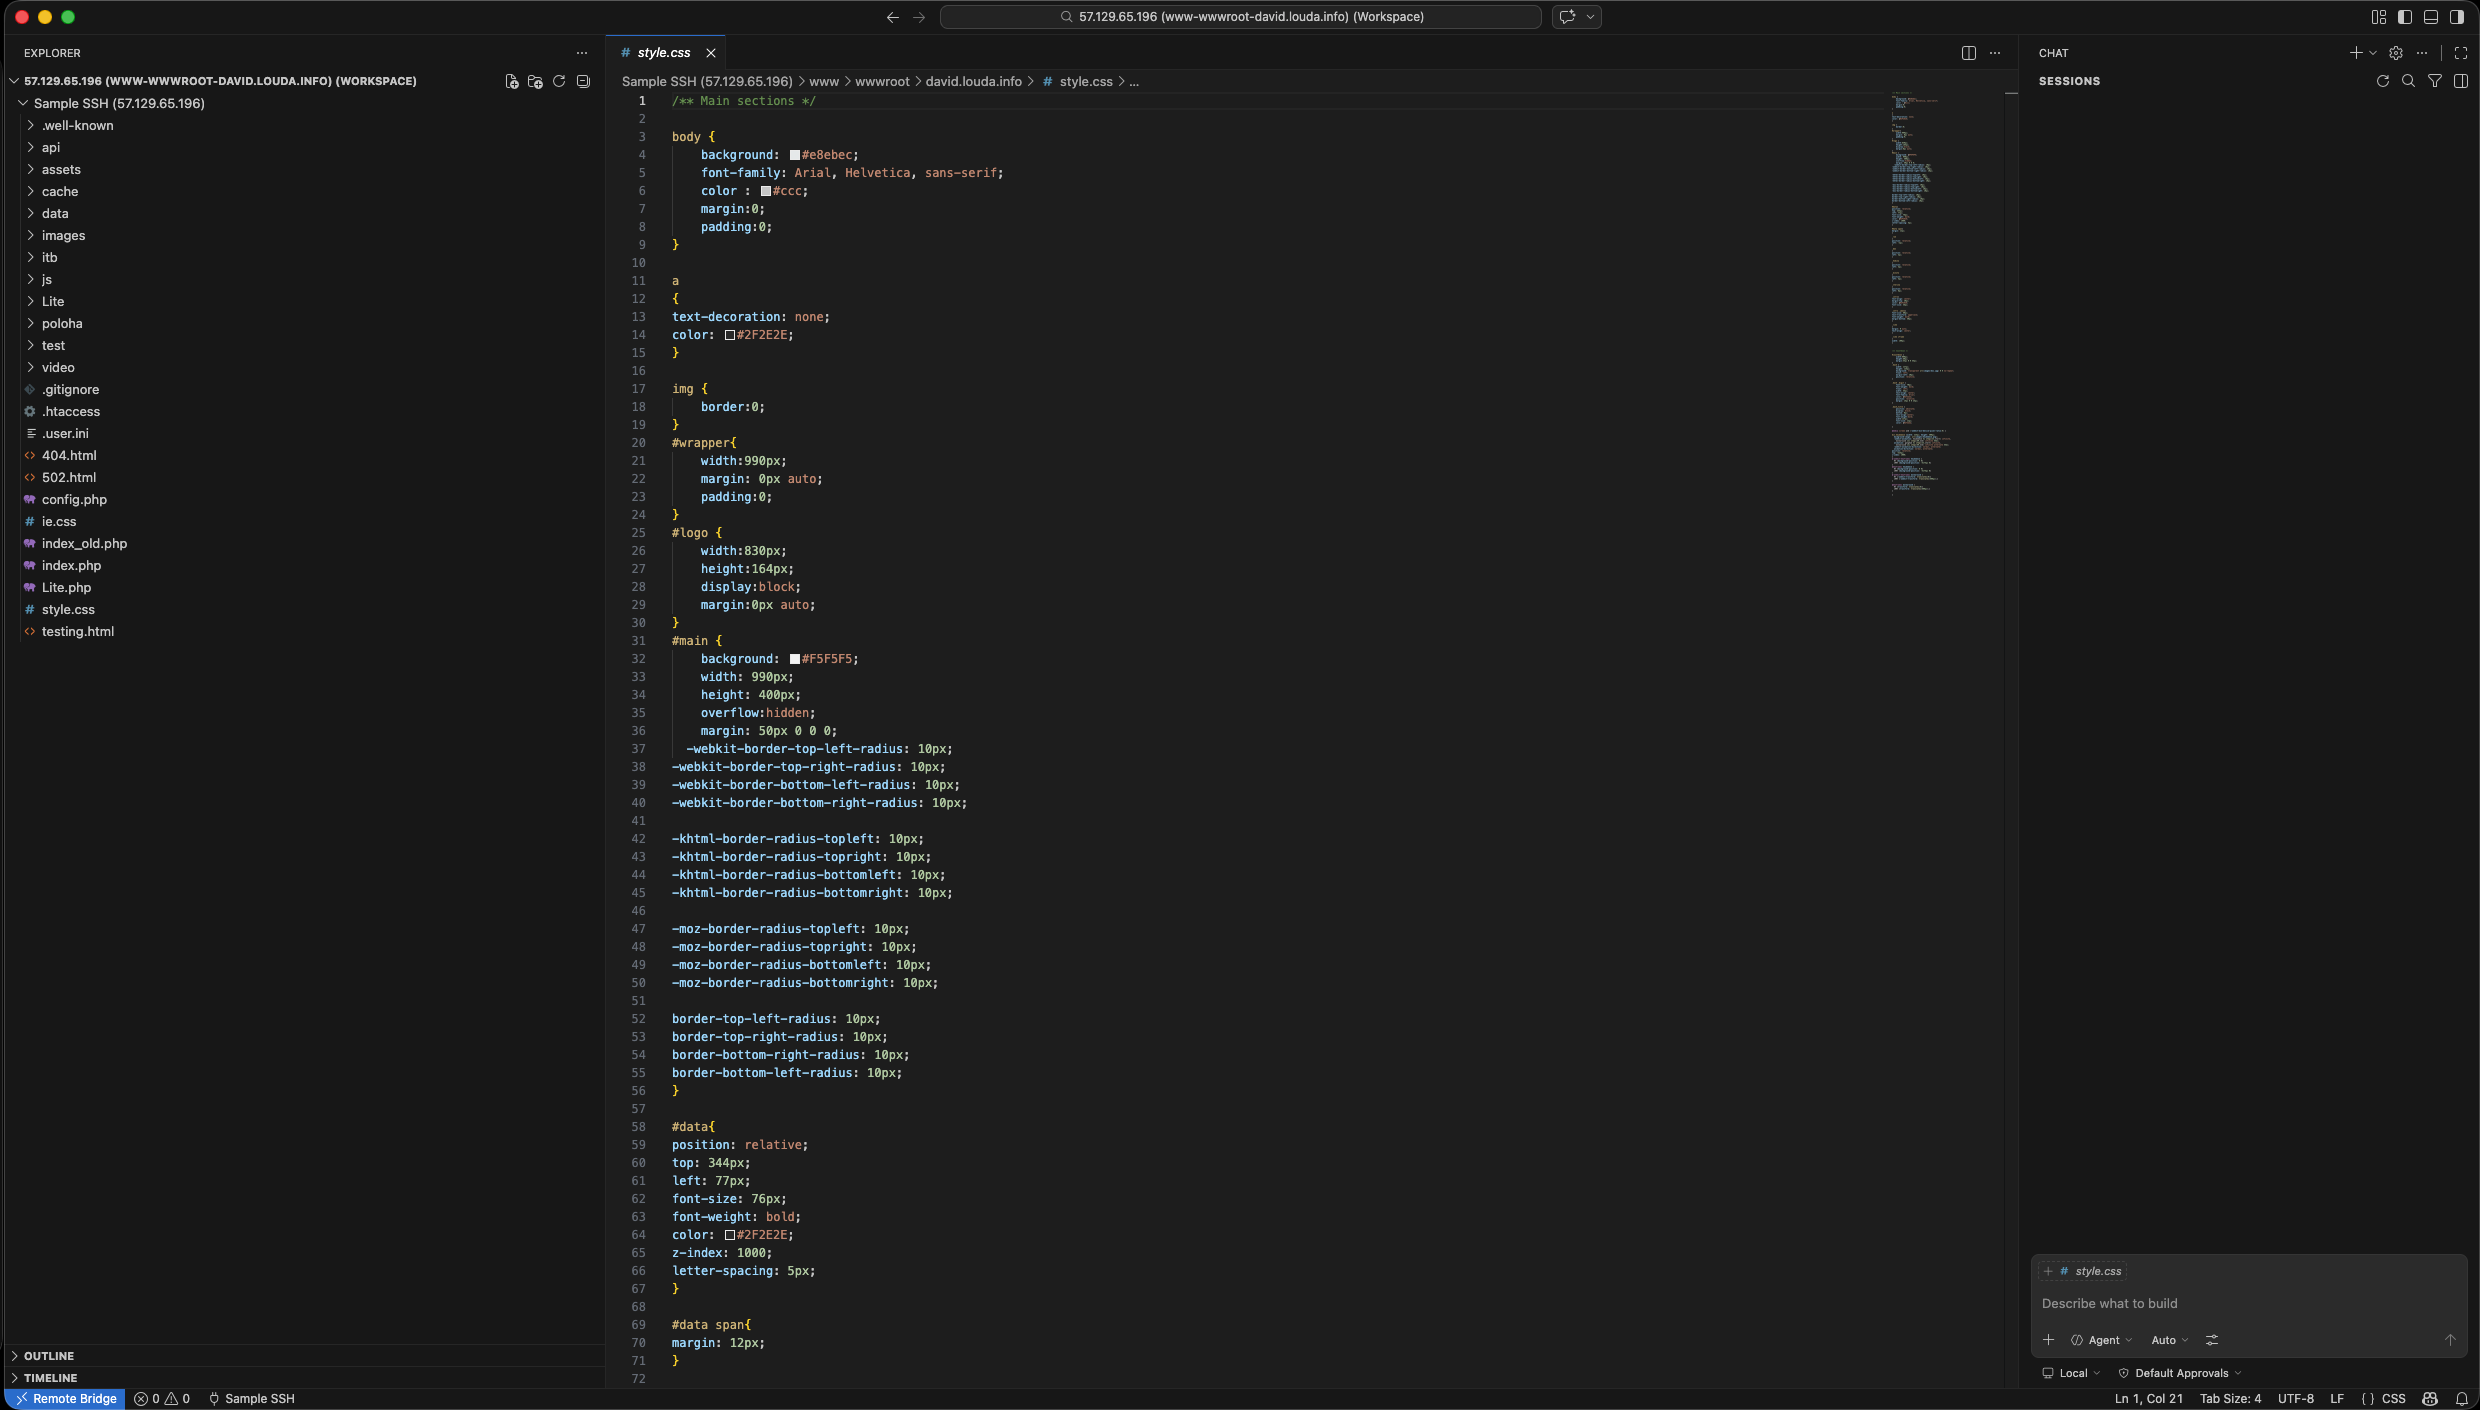Toggle the secondary sidebar visibility
Image resolution: width=2480 pixels, height=1410 pixels.
[x=2456, y=17]
